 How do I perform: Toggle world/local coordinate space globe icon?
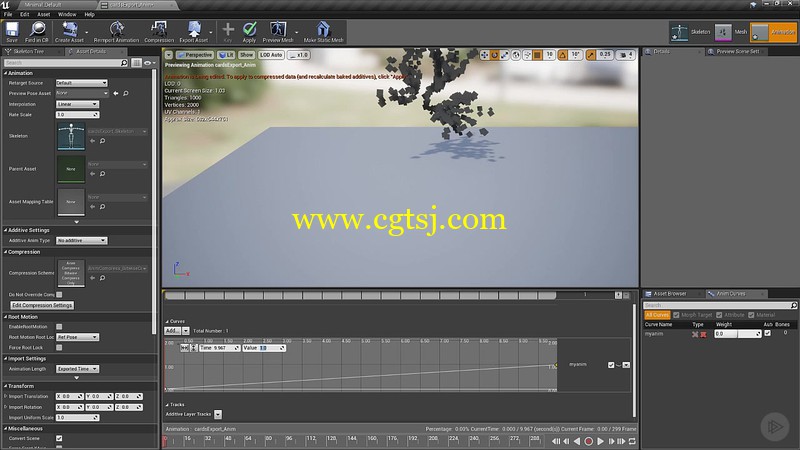pyautogui.click(x=516, y=55)
